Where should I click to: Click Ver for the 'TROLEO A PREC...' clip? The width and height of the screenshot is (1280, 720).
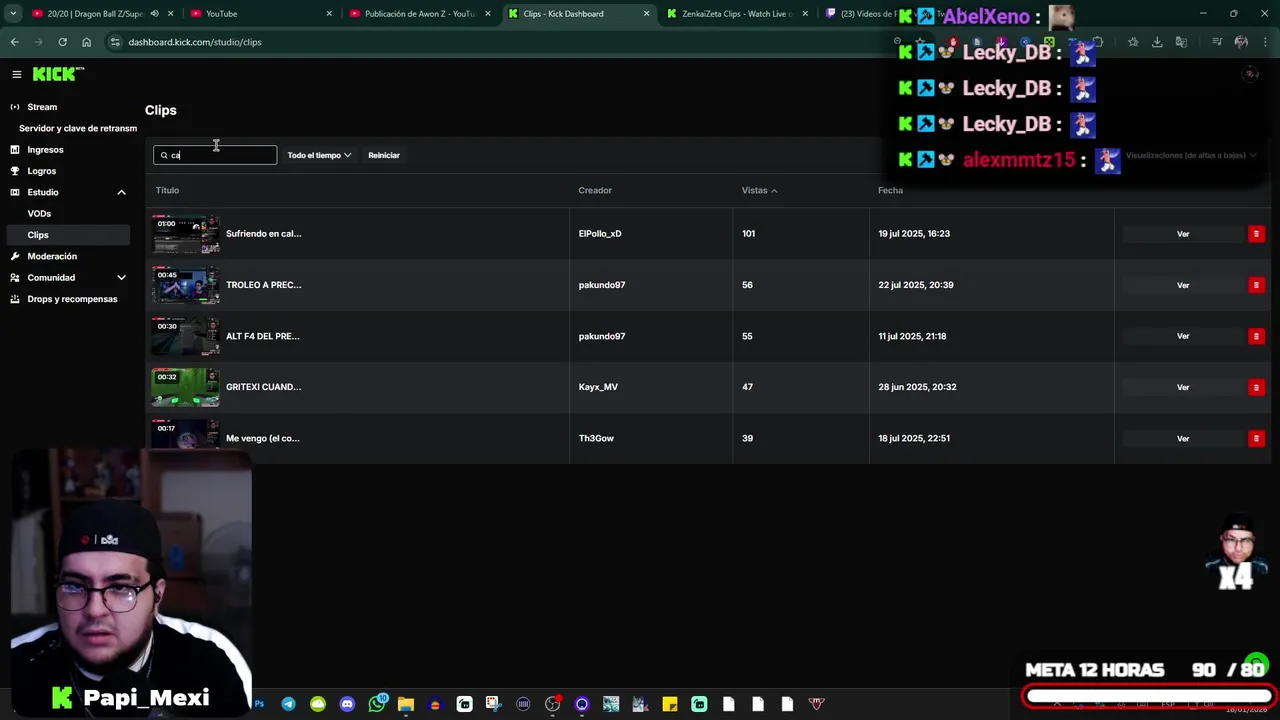[1183, 285]
